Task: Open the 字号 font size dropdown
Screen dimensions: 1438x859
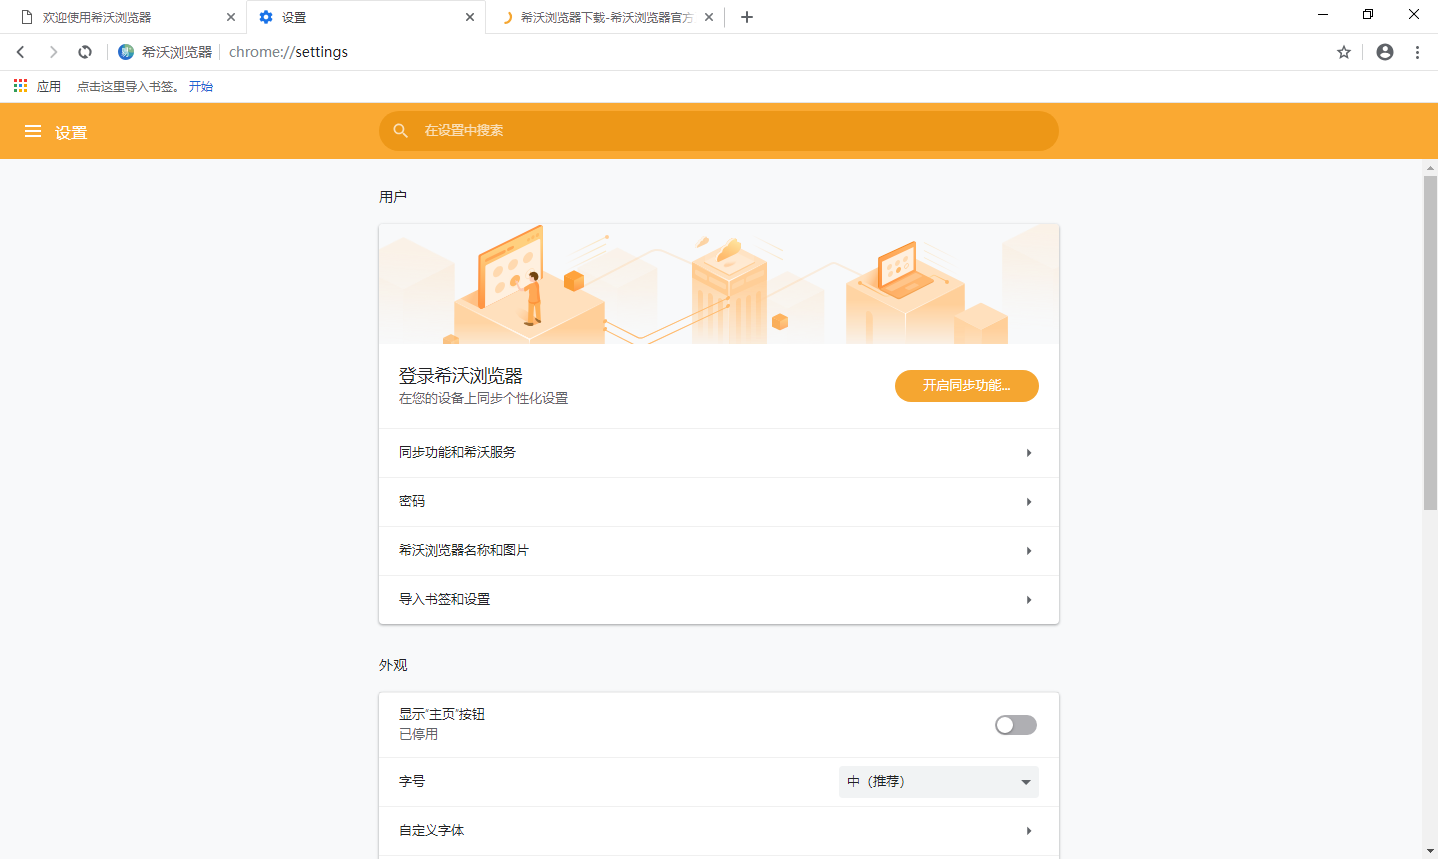Action: click(937, 781)
